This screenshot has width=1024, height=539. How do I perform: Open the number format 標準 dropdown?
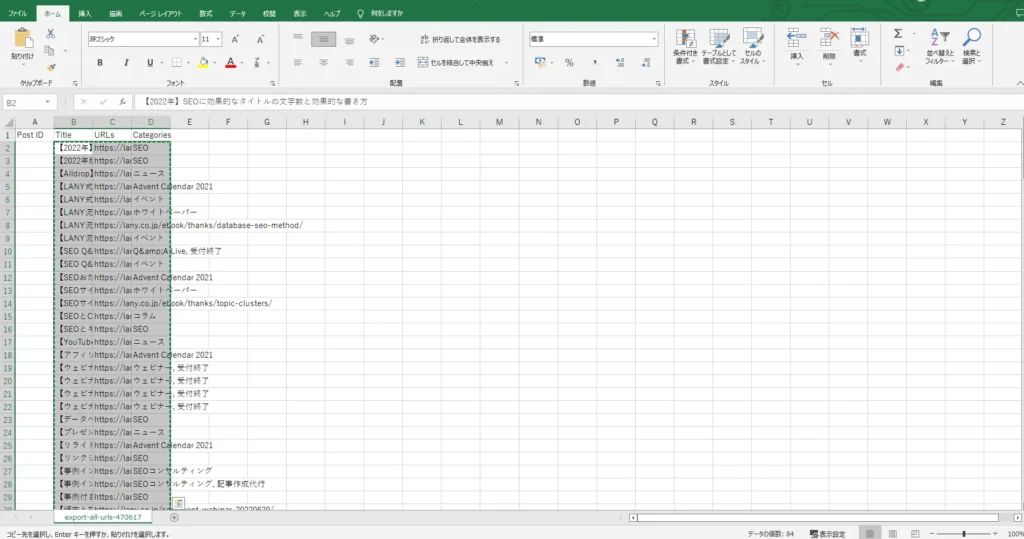click(x=654, y=39)
